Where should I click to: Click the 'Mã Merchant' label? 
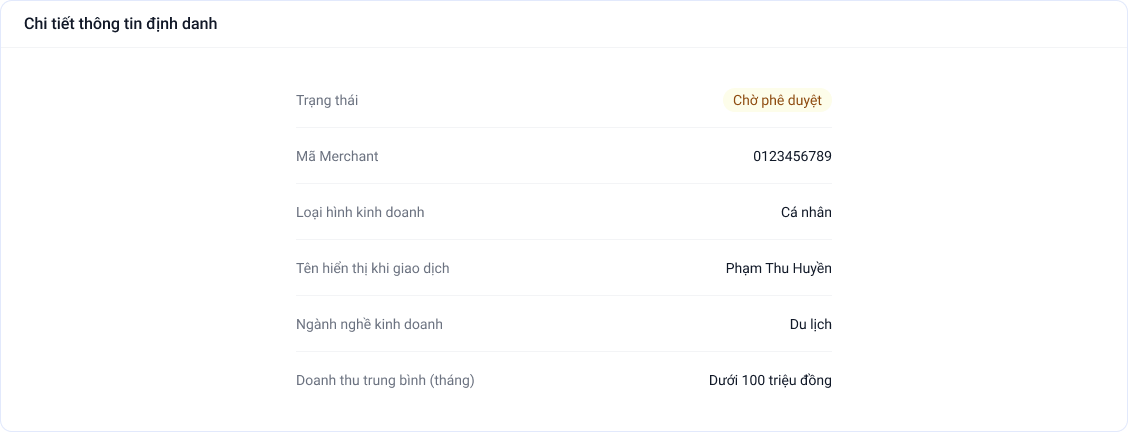point(337,156)
